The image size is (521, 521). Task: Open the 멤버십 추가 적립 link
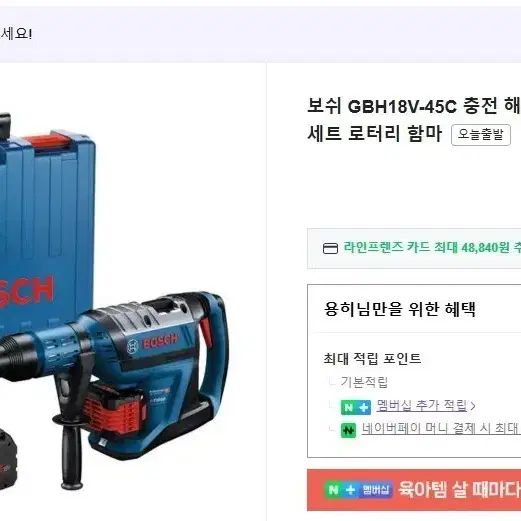click(422, 405)
